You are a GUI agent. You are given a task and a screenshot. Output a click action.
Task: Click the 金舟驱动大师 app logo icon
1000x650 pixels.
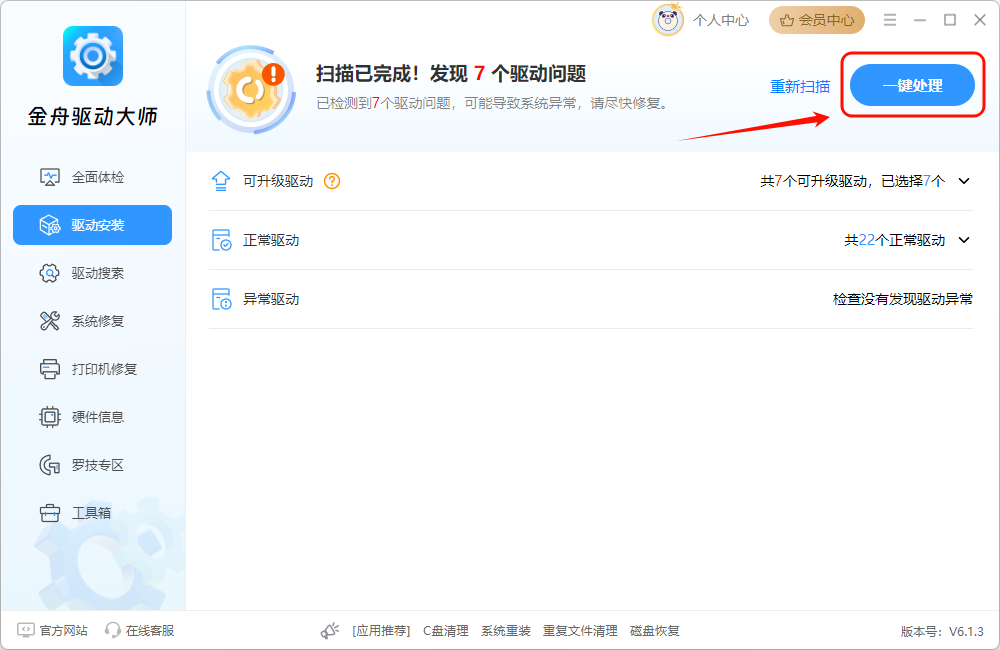point(93,56)
